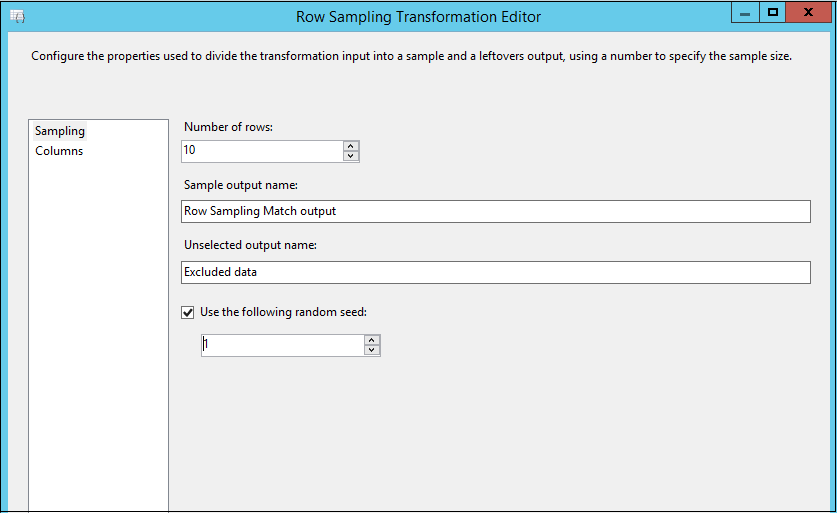The width and height of the screenshot is (837, 513).
Task: Click inside the random seed number box
Action: click(x=282, y=345)
